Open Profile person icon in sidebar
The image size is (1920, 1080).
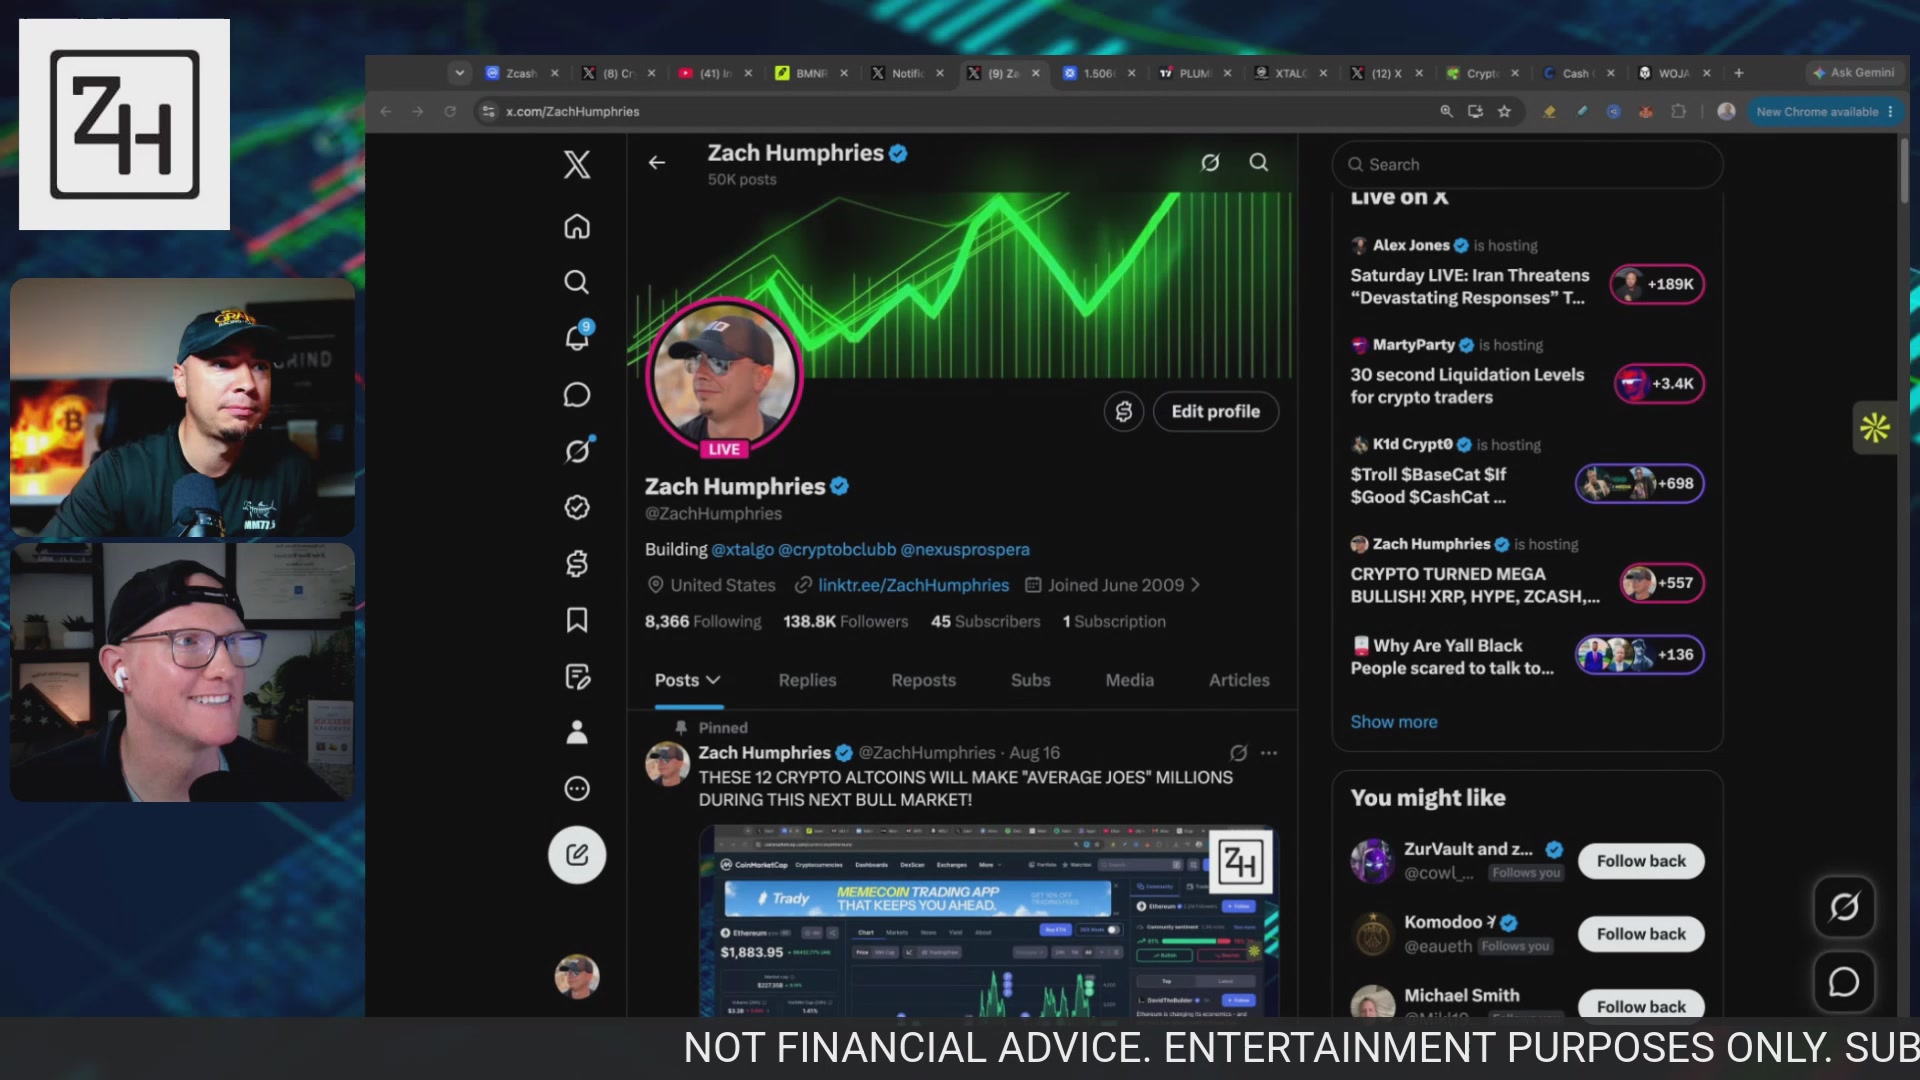point(577,733)
